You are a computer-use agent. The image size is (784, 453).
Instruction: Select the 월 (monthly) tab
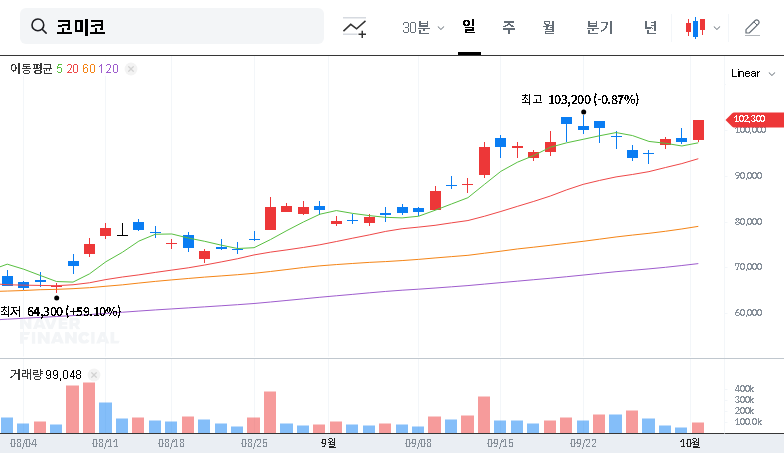point(548,27)
